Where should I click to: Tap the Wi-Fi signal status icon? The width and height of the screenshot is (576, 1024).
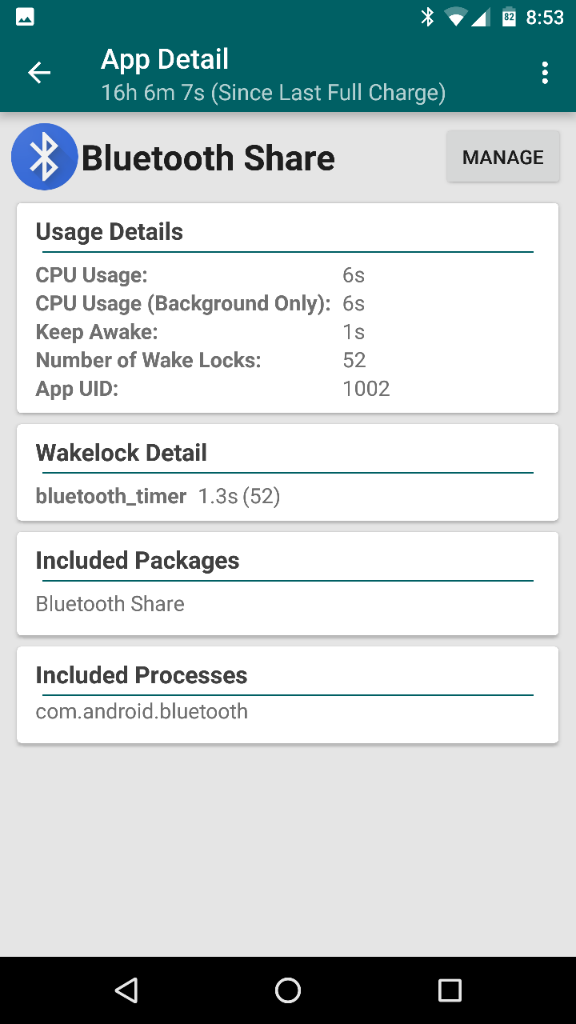click(456, 18)
